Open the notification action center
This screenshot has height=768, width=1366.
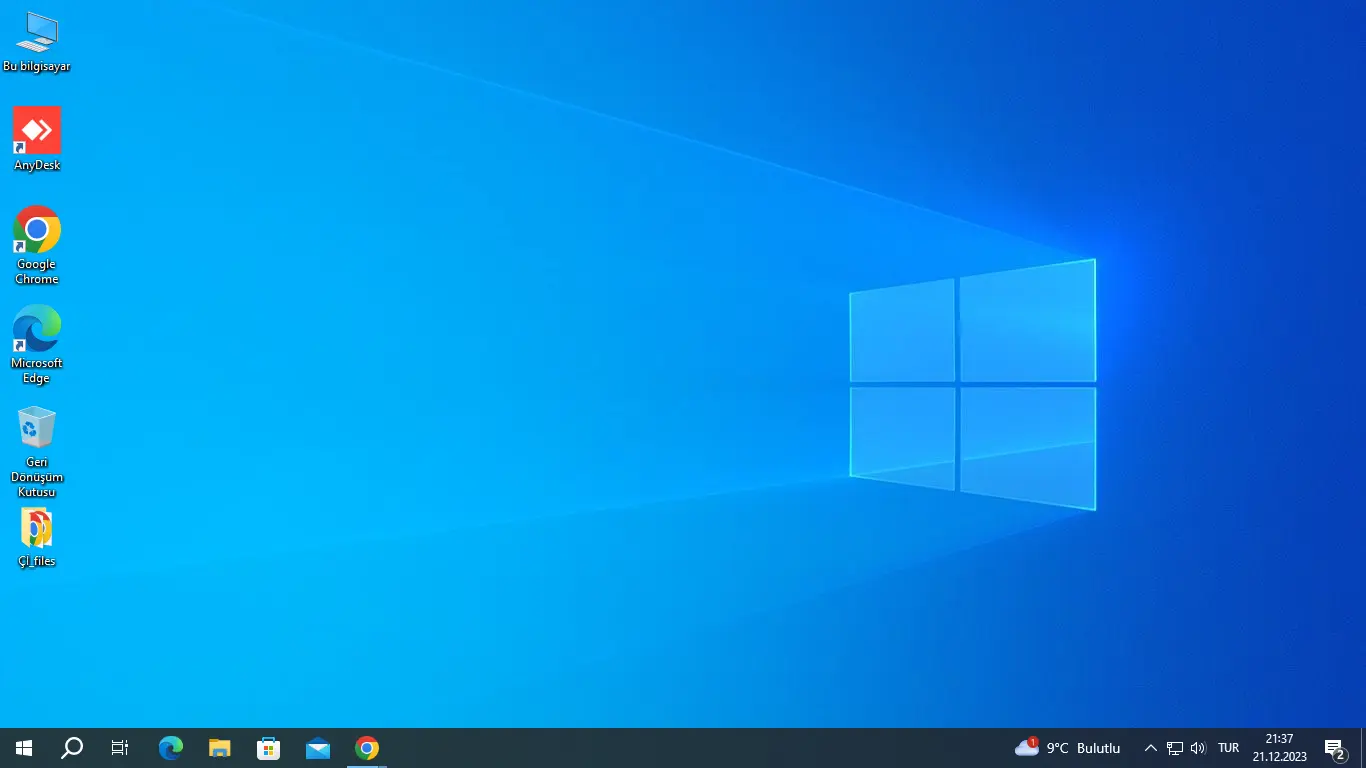coord(1335,748)
